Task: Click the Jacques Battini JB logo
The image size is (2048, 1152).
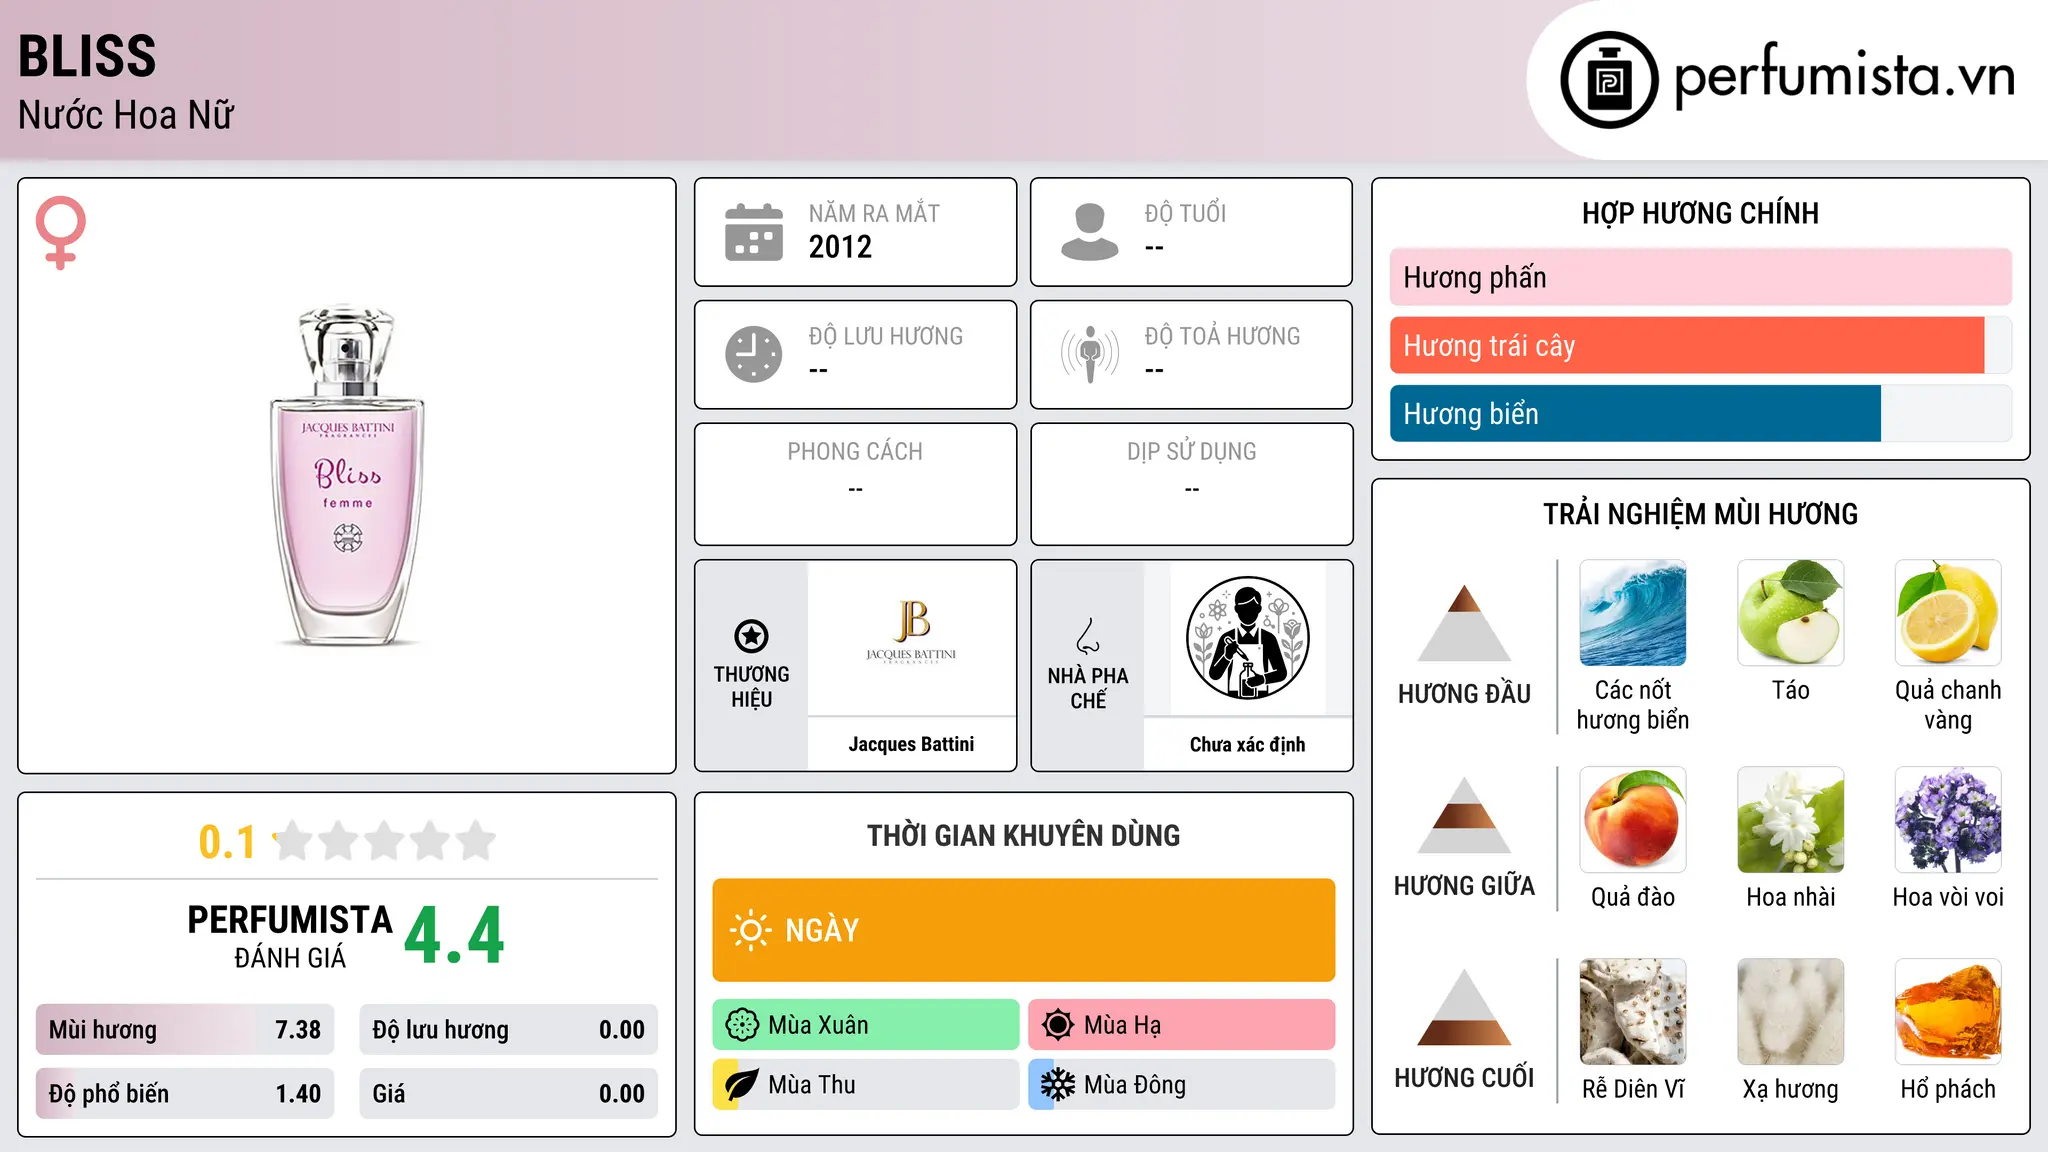Action: pyautogui.click(x=911, y=632)
